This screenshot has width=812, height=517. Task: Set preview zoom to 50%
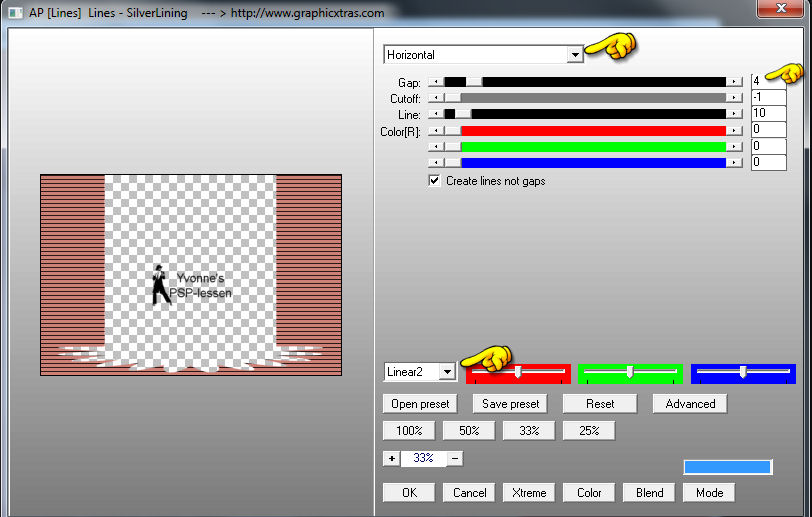point(469,430)
